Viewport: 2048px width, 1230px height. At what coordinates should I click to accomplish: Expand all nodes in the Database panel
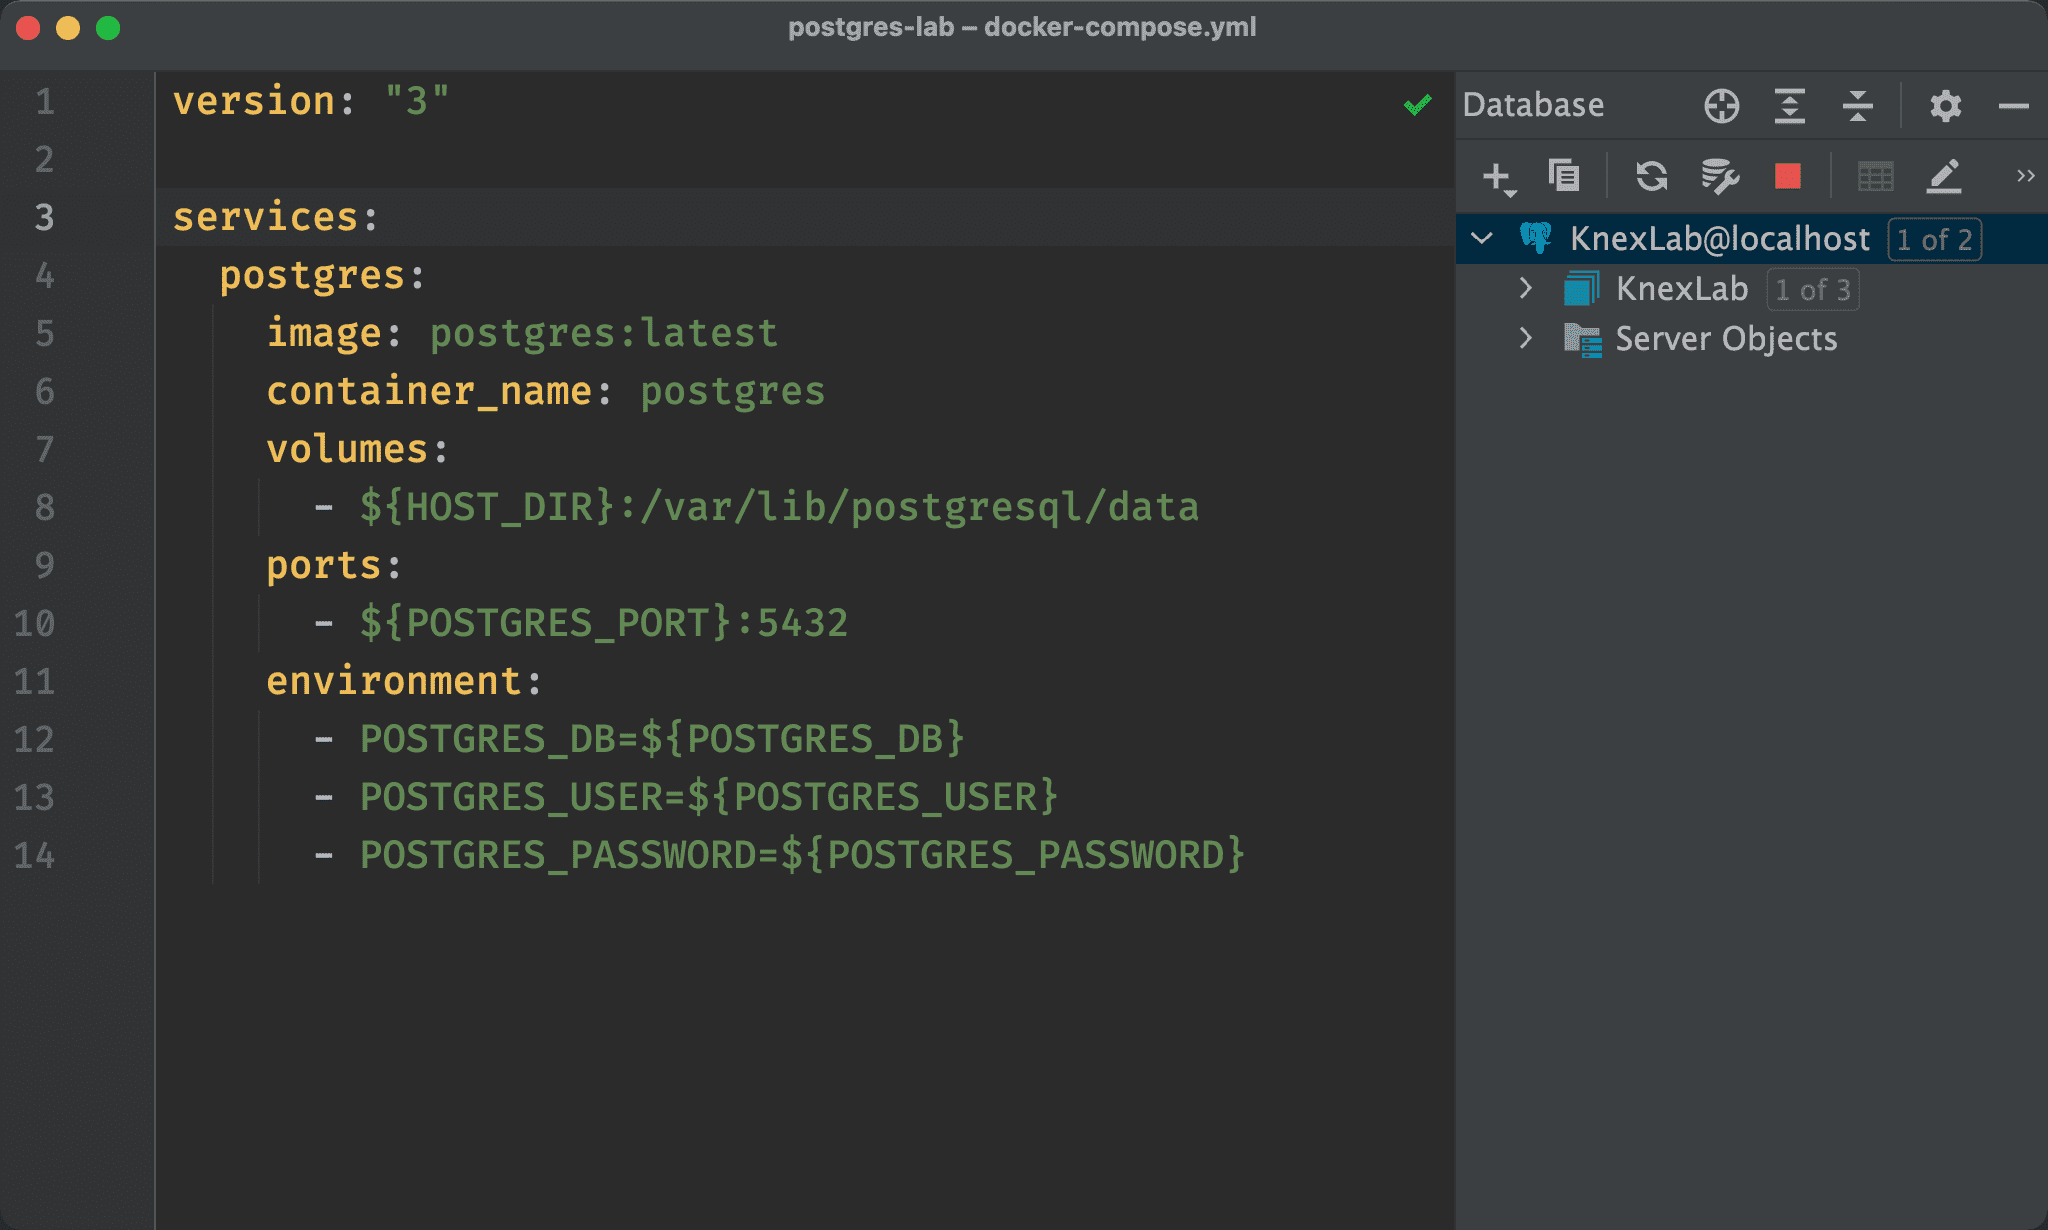coord(1790,105)
